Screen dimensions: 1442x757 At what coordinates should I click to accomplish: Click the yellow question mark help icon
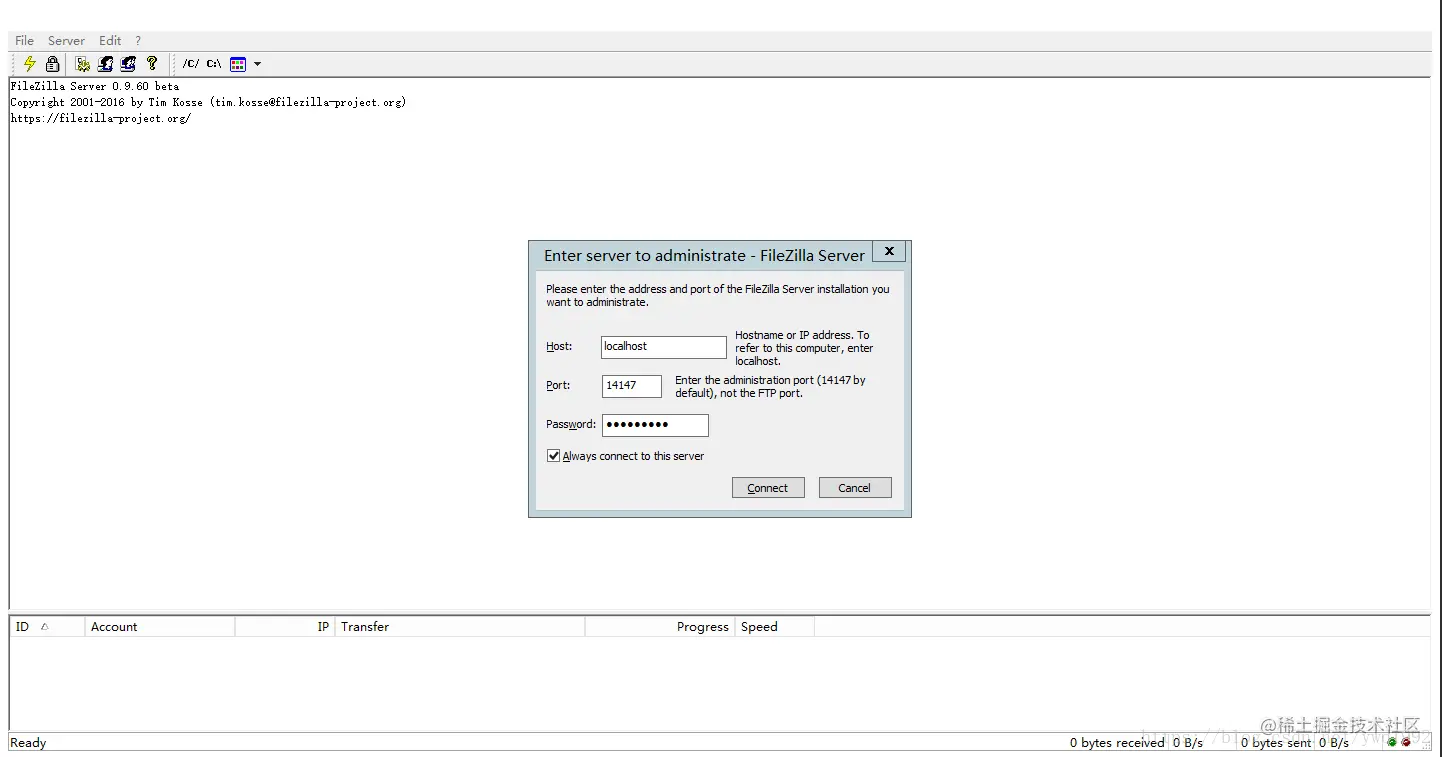coord(152,64)
